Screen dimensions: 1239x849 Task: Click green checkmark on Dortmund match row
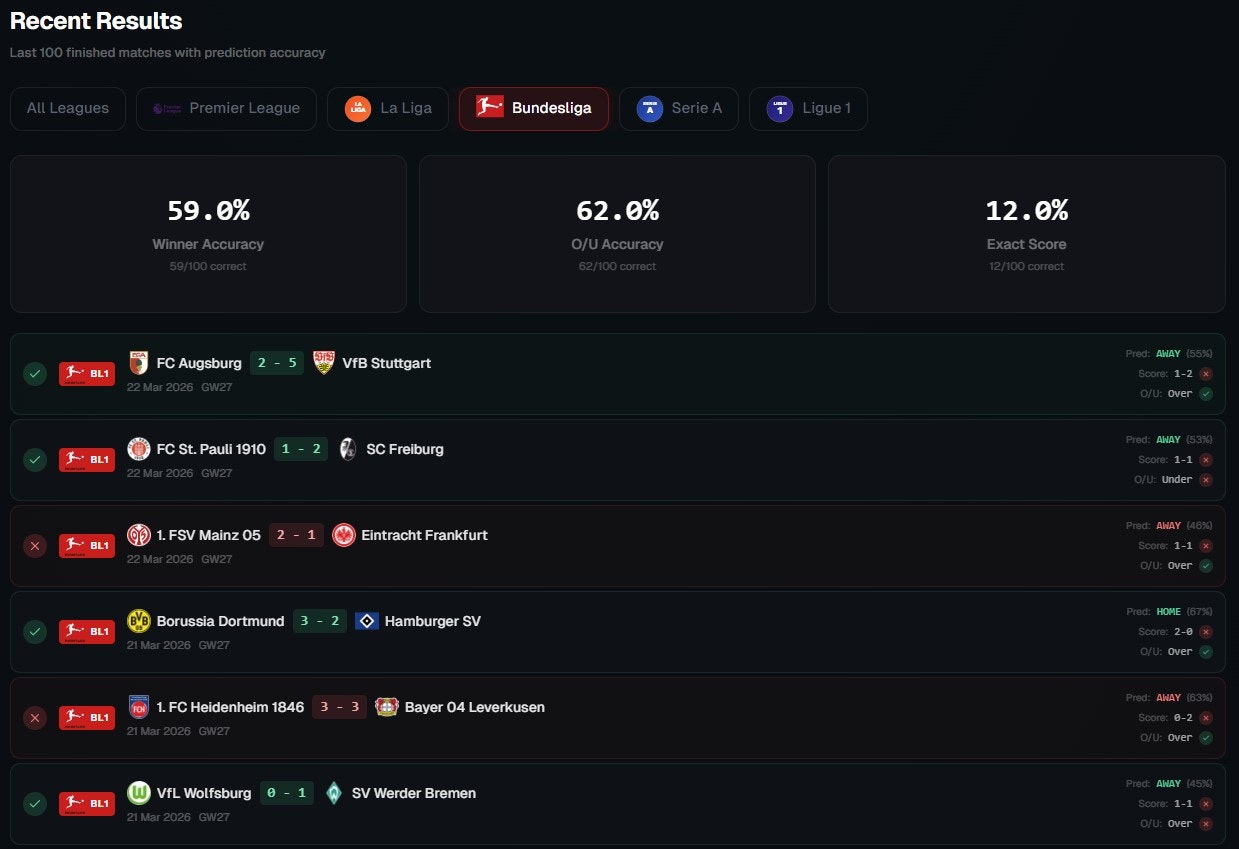tap(35, 632)
